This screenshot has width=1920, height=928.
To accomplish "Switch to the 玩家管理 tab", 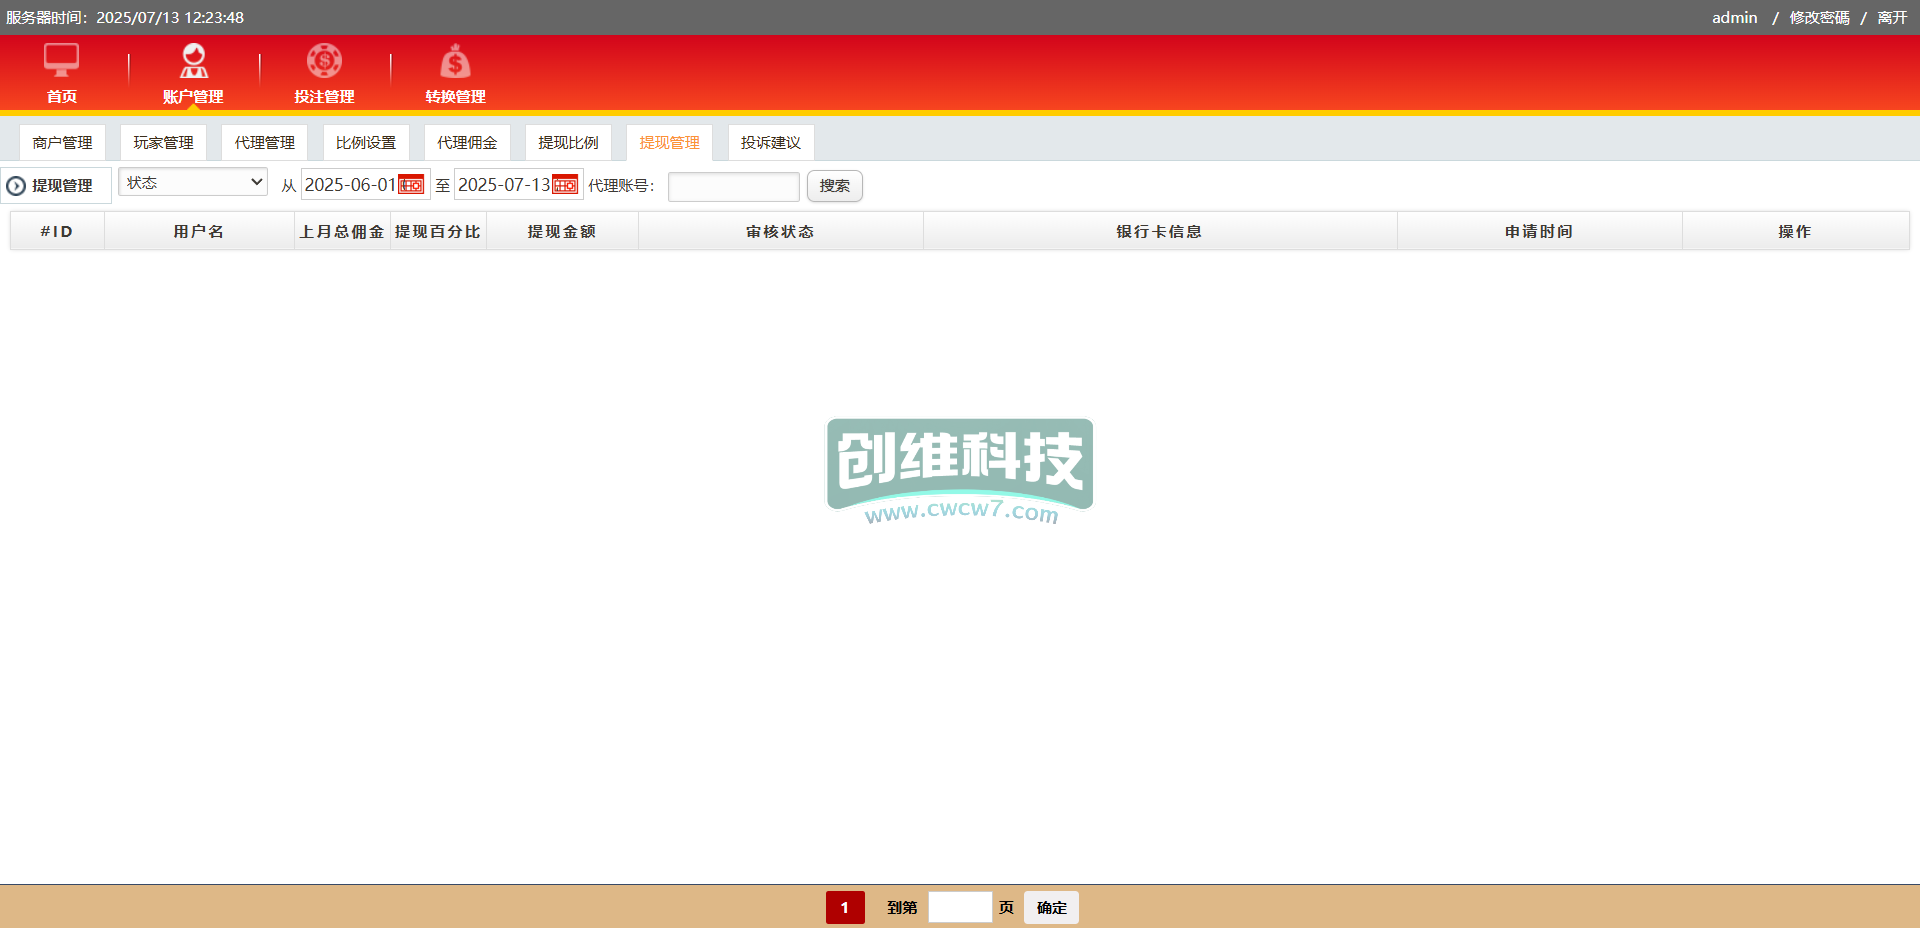I will (x=163, y=143).
